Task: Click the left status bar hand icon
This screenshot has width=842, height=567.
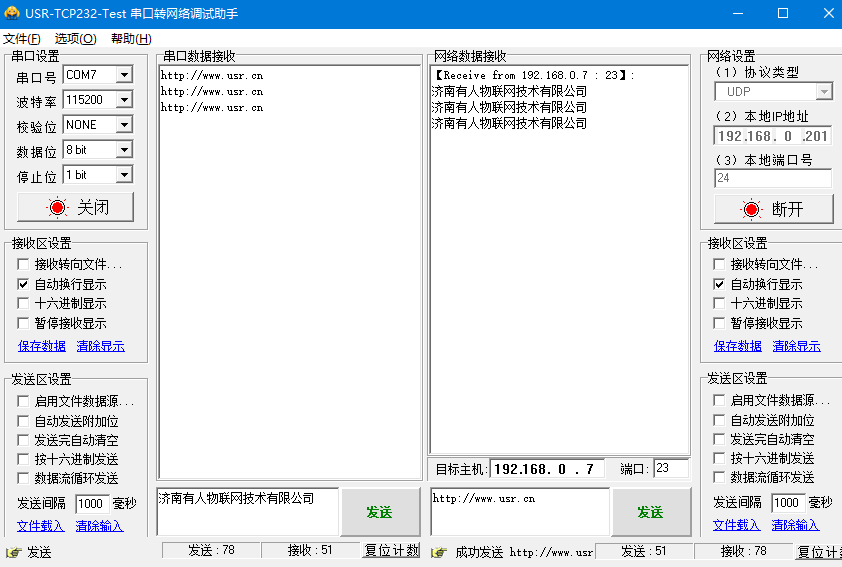Action: click(x=13, y=552)
